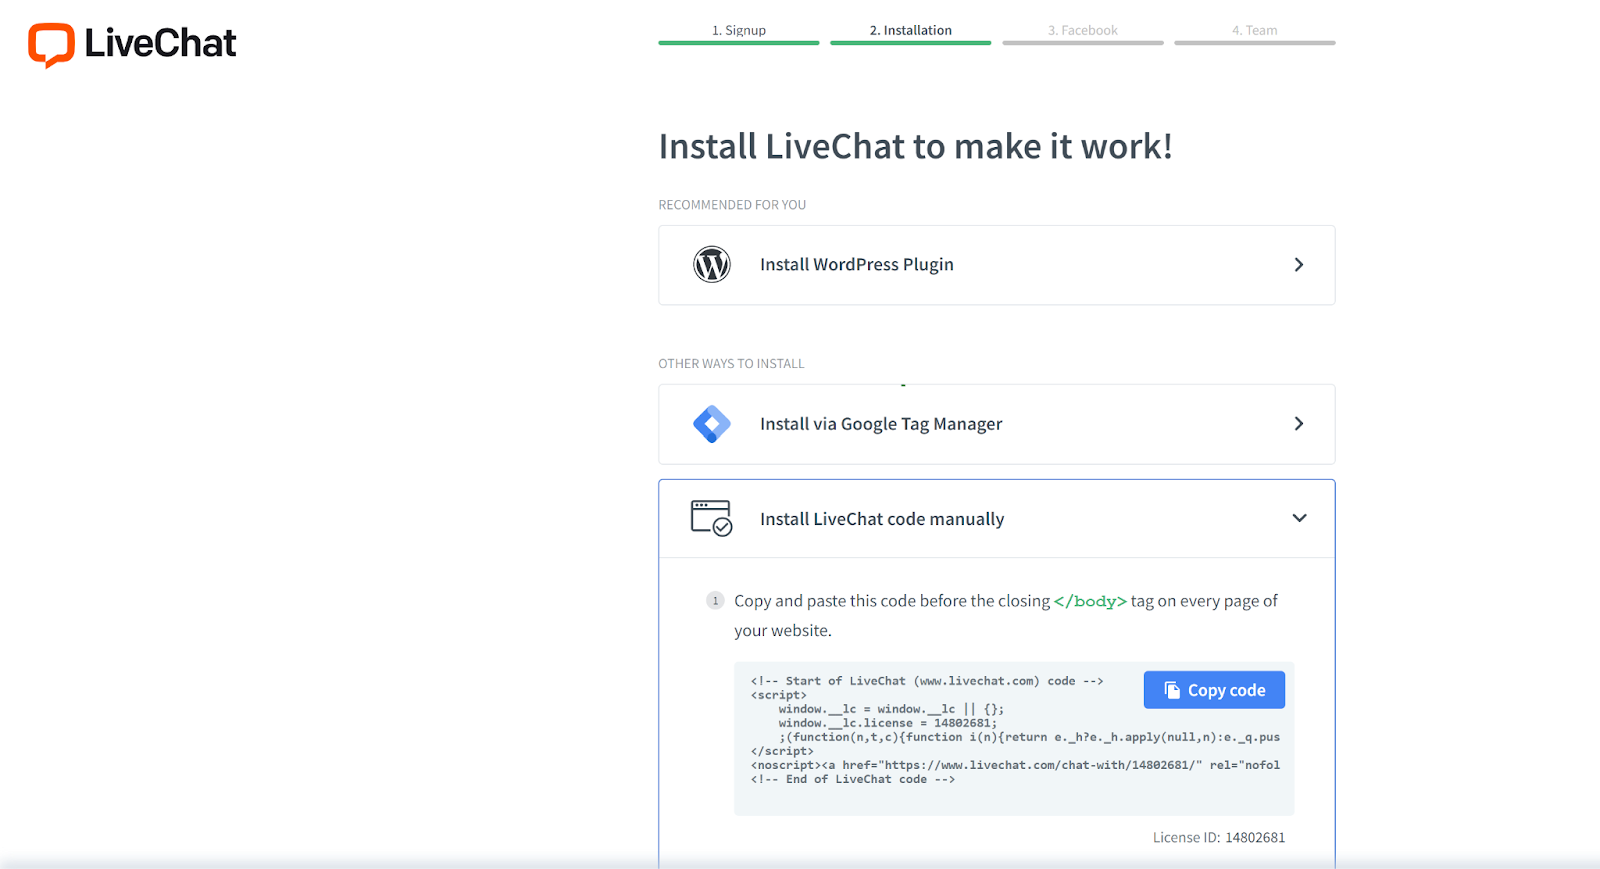The image size is (1600, 869).
Task: Open Install WordPress Plugin chevron arrow
Action: tap(1298, 265)
